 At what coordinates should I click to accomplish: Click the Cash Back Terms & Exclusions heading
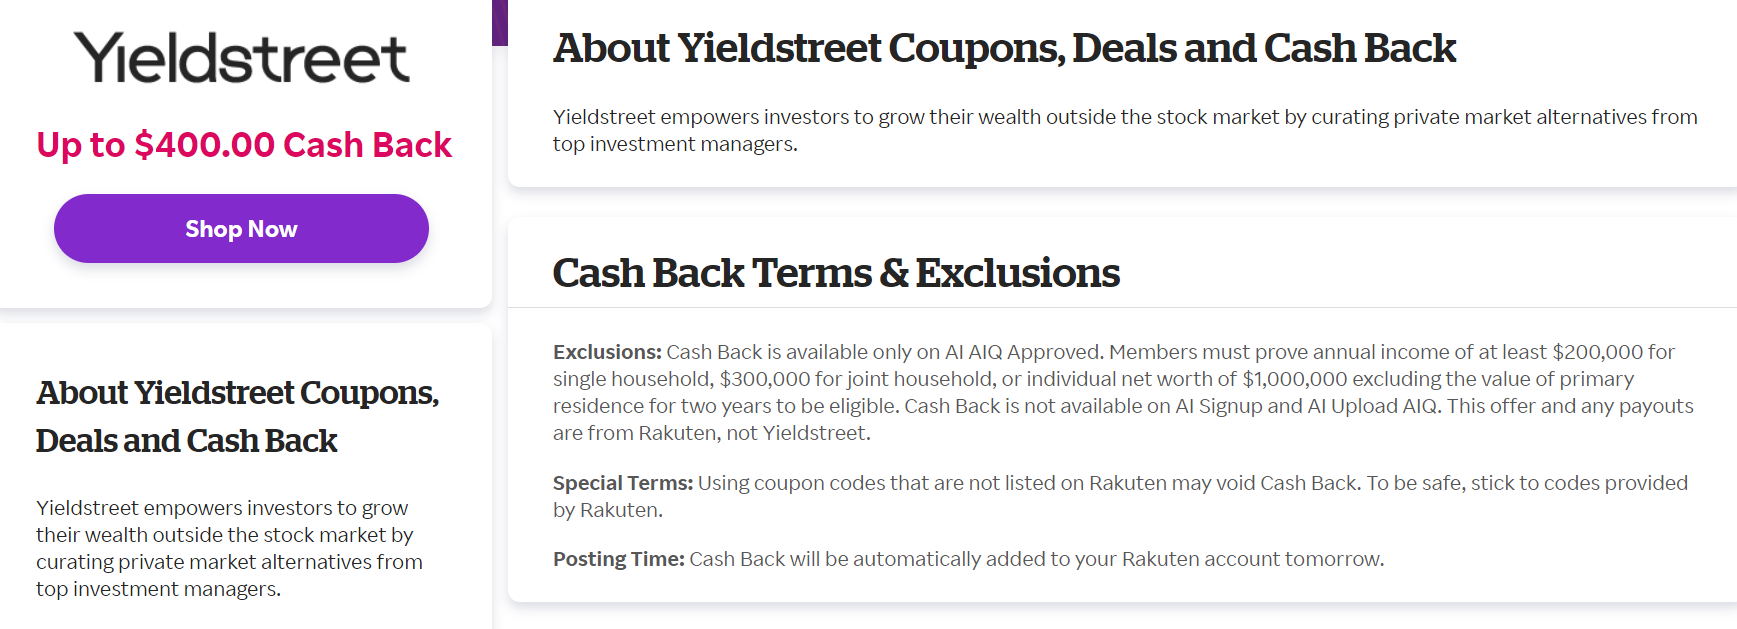836,273
